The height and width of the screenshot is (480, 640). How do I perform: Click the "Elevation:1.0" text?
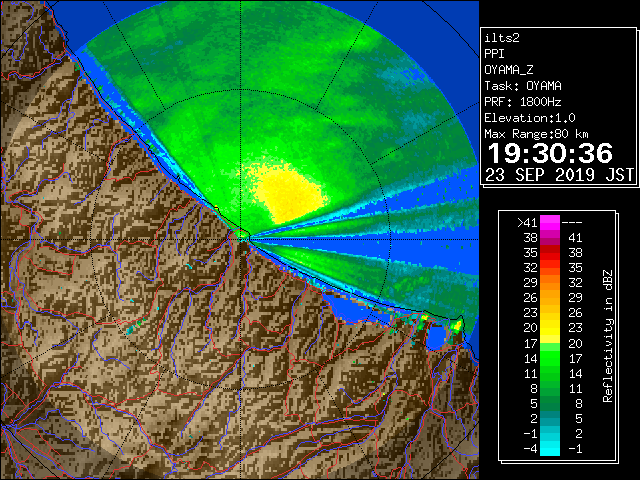click(530, 118)
